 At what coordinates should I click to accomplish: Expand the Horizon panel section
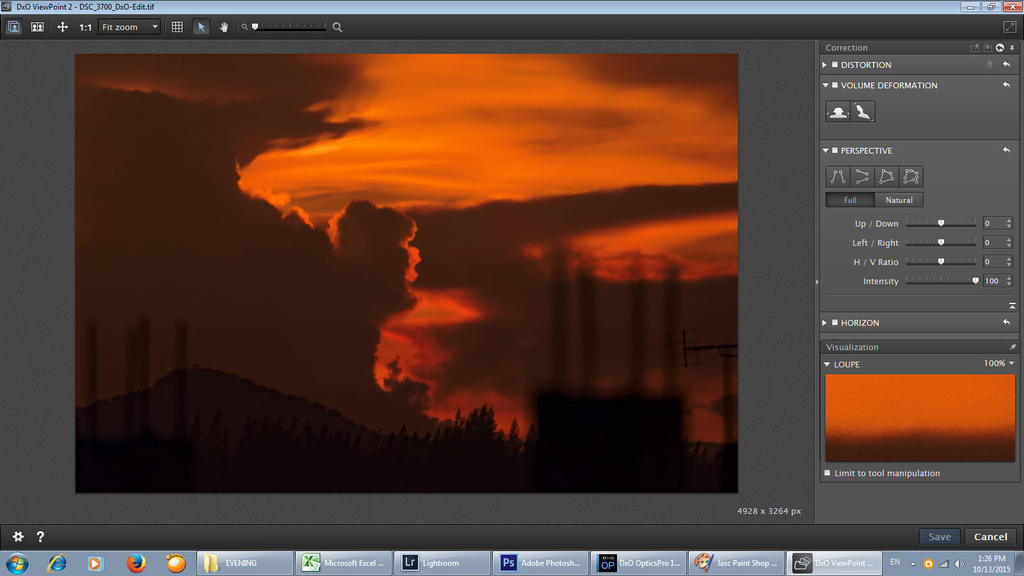tap(825, 323)
